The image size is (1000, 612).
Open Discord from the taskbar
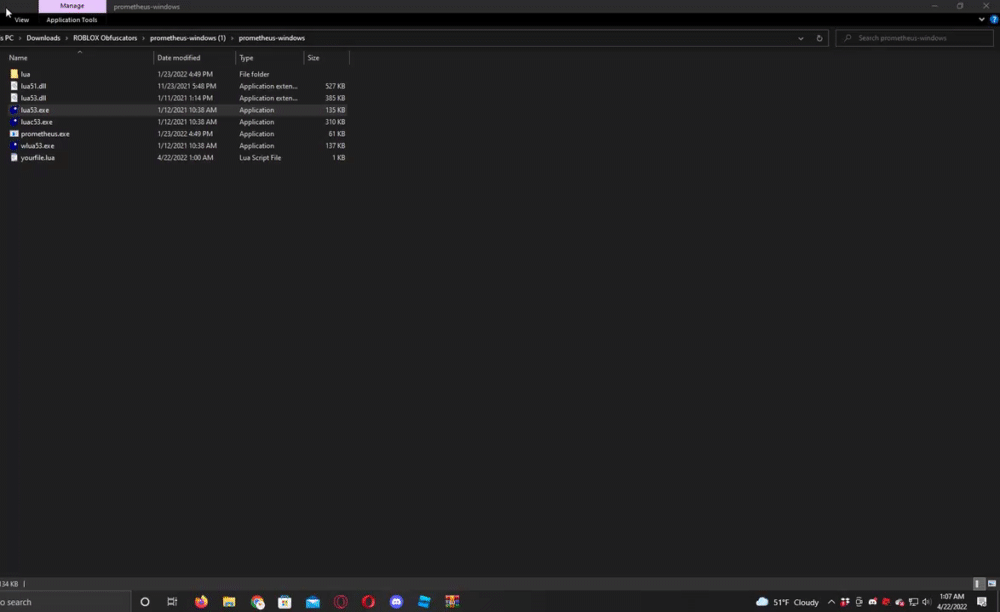396,602
